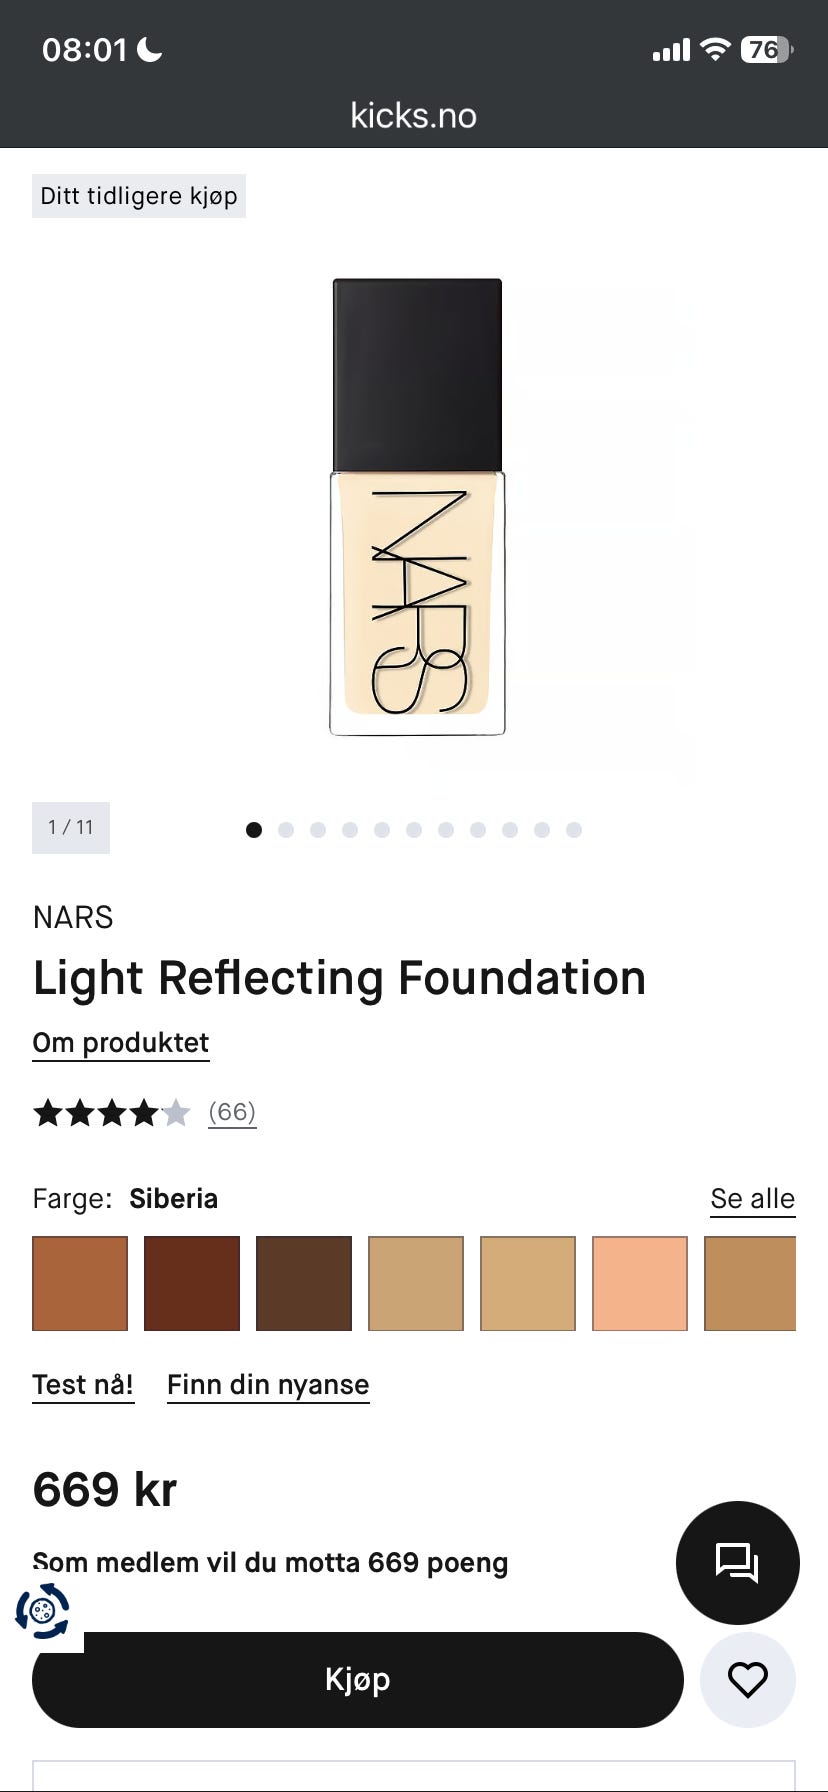Image resolution: width=828 pixels, height=1792 pixels.
Task: View all colors via Se alle
Action: (753, 1198)
